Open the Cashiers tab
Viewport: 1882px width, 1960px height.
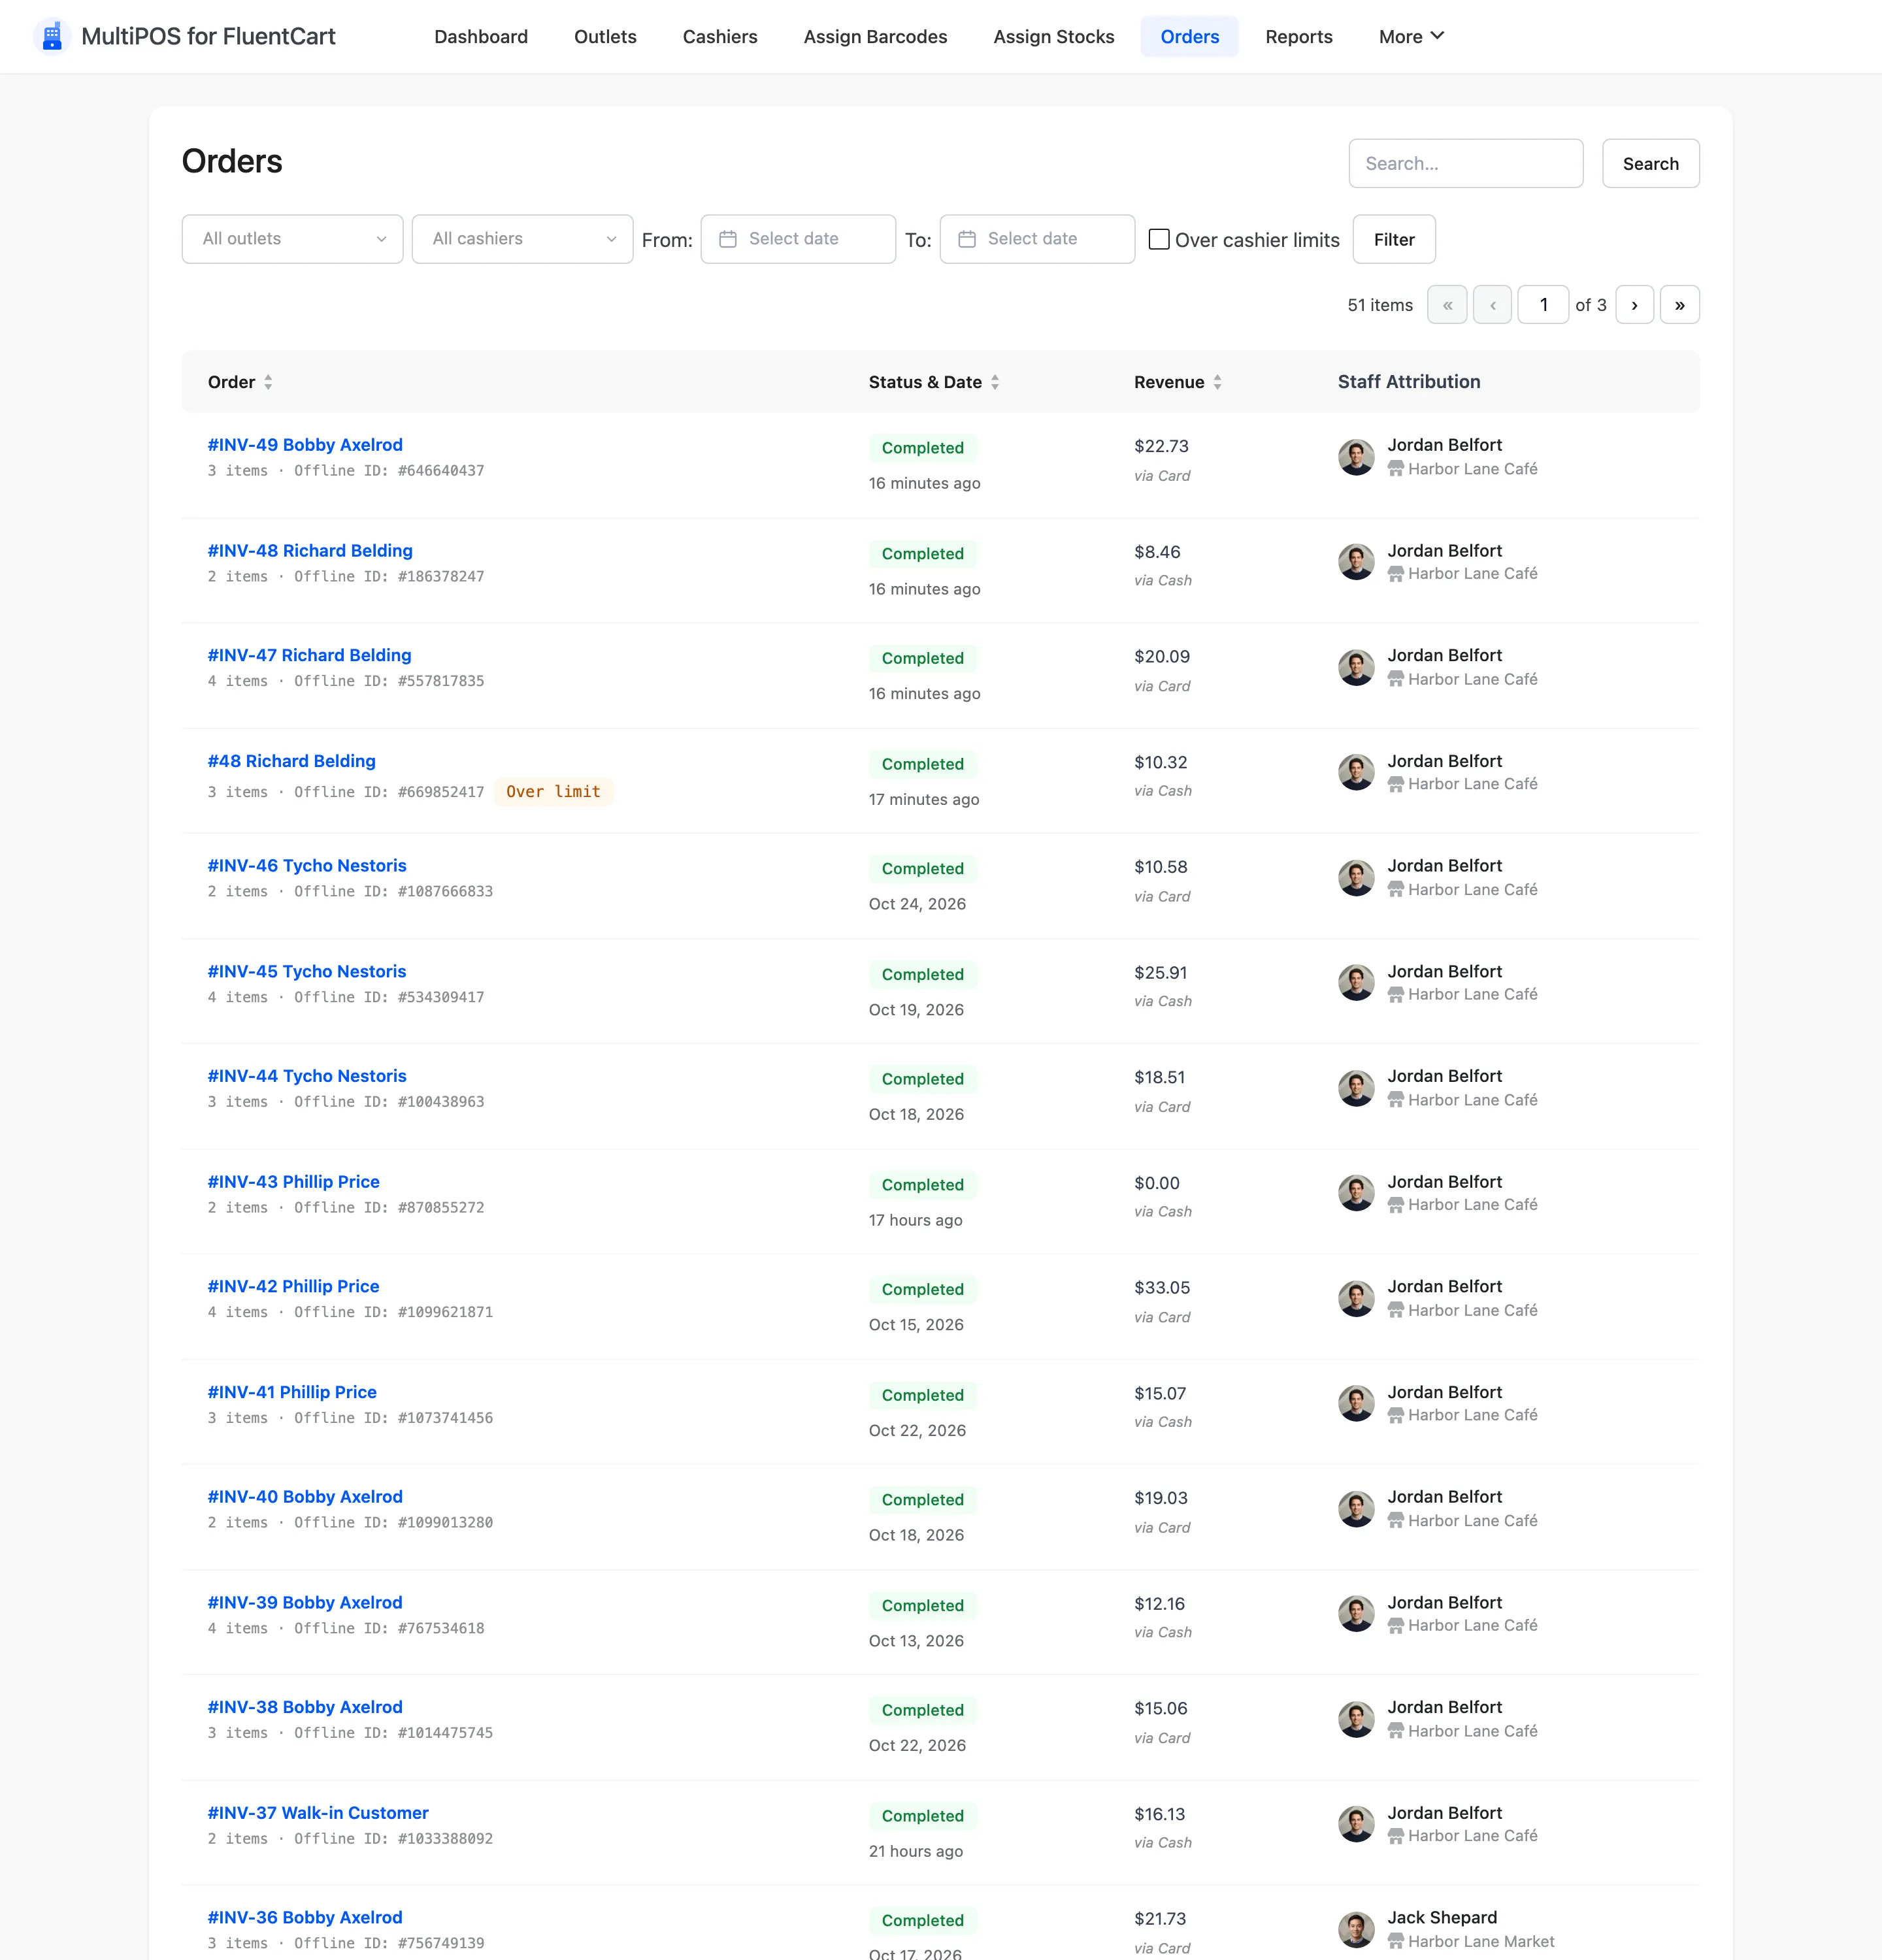pos(720,37)
